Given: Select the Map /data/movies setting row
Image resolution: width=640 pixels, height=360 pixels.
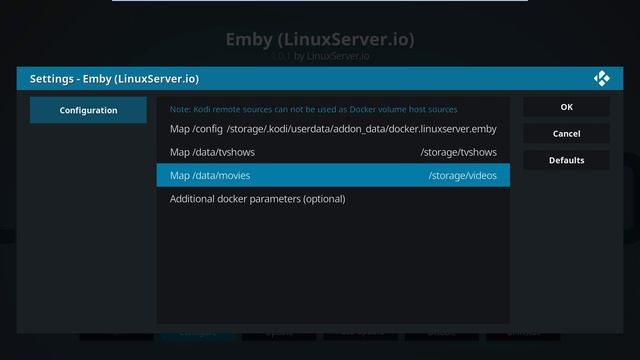Looking at the screenshot, I should tap(333, 175).
